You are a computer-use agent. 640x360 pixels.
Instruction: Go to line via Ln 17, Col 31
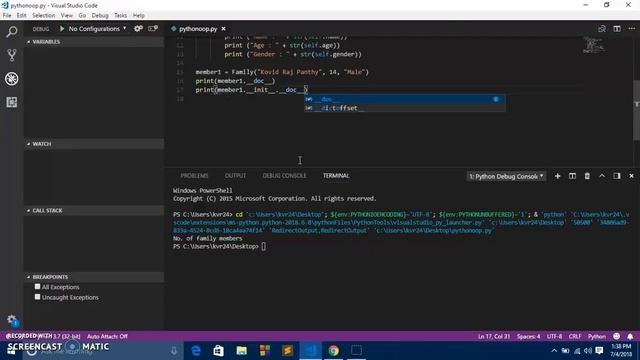494,336
